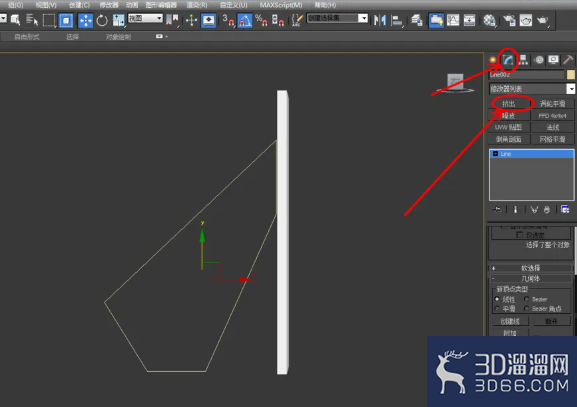Toggle Percent Snap
The width and height of the screenshot is (577, 407).
261,20
